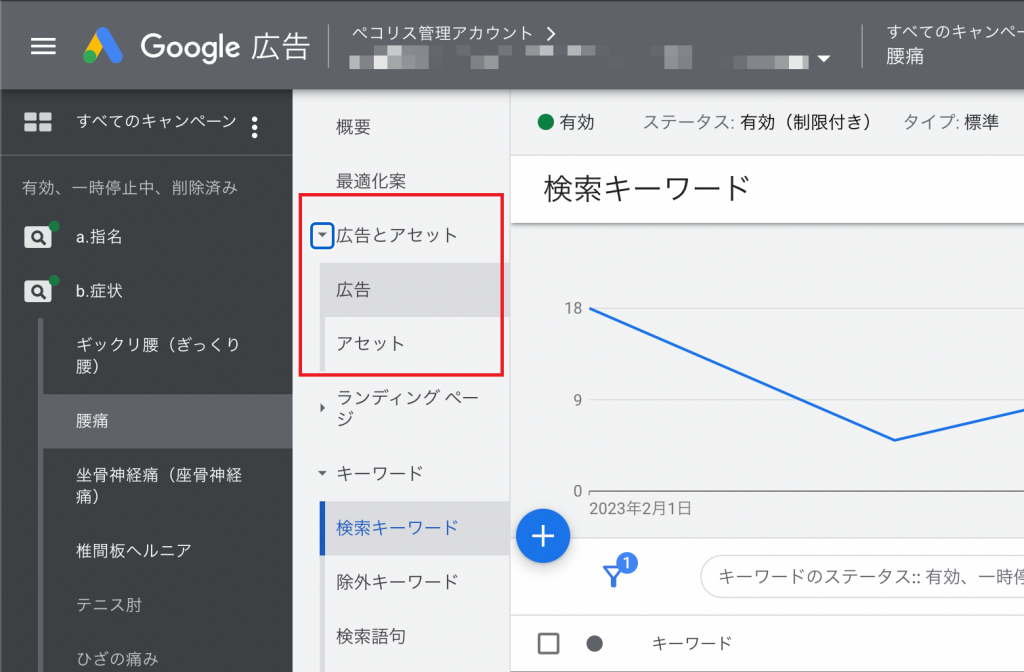Click the キーワード section label in the side menu
Viewport: 1024px width, 672px height.
coord(380,473)
